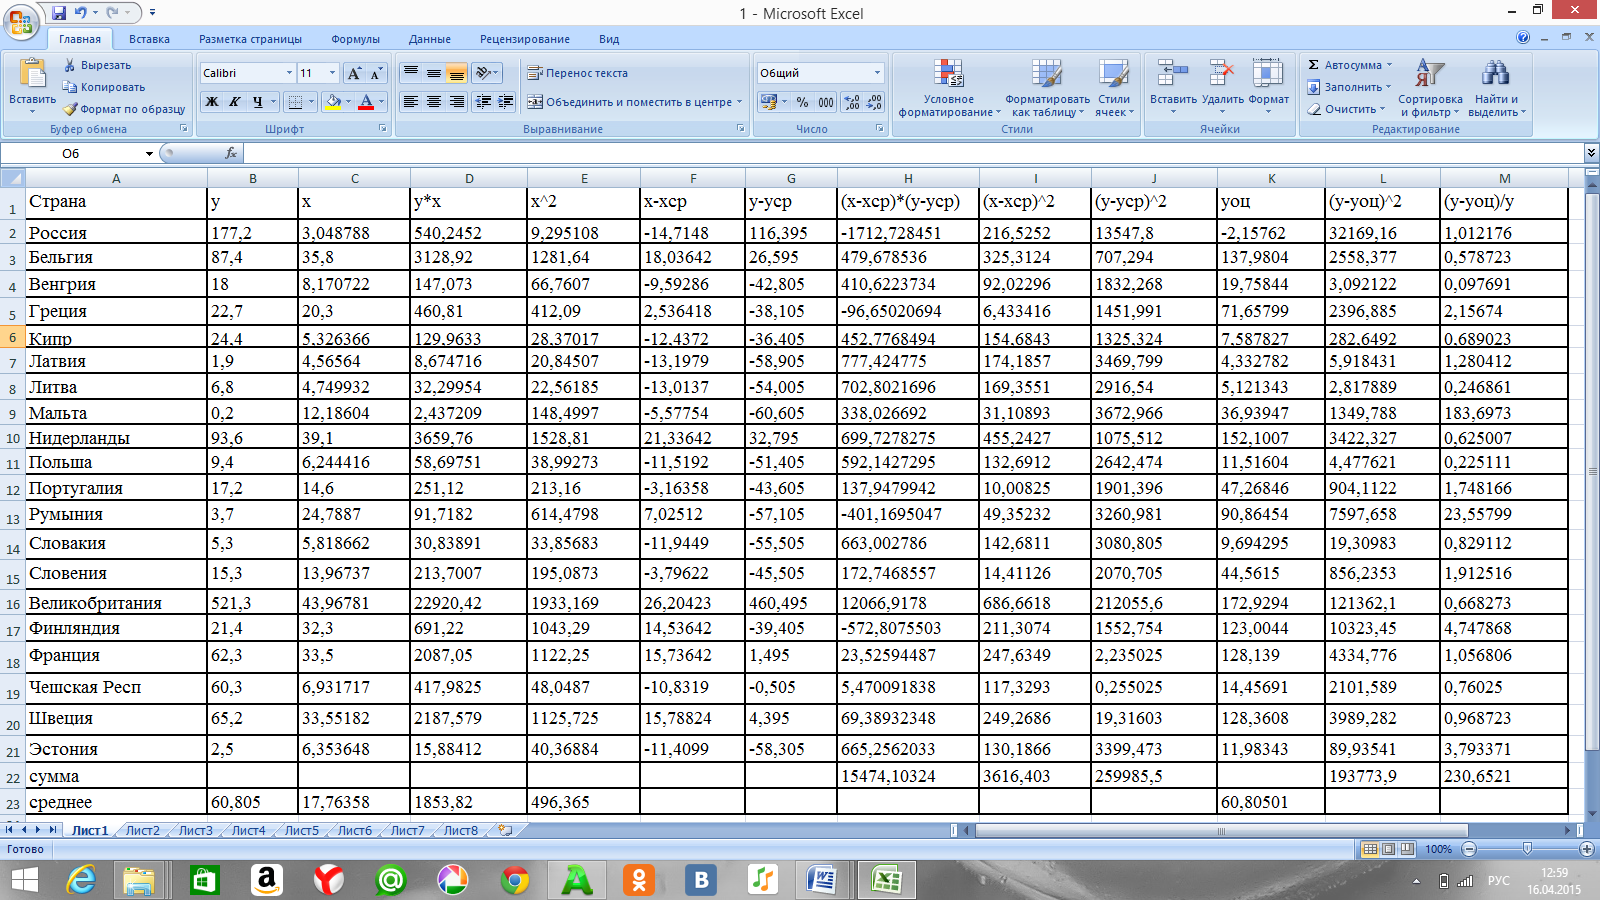The width and height of the screenshot is (1600, 900).
Task: Open the Calibri font name dropdown
Action: coord(289,73)
